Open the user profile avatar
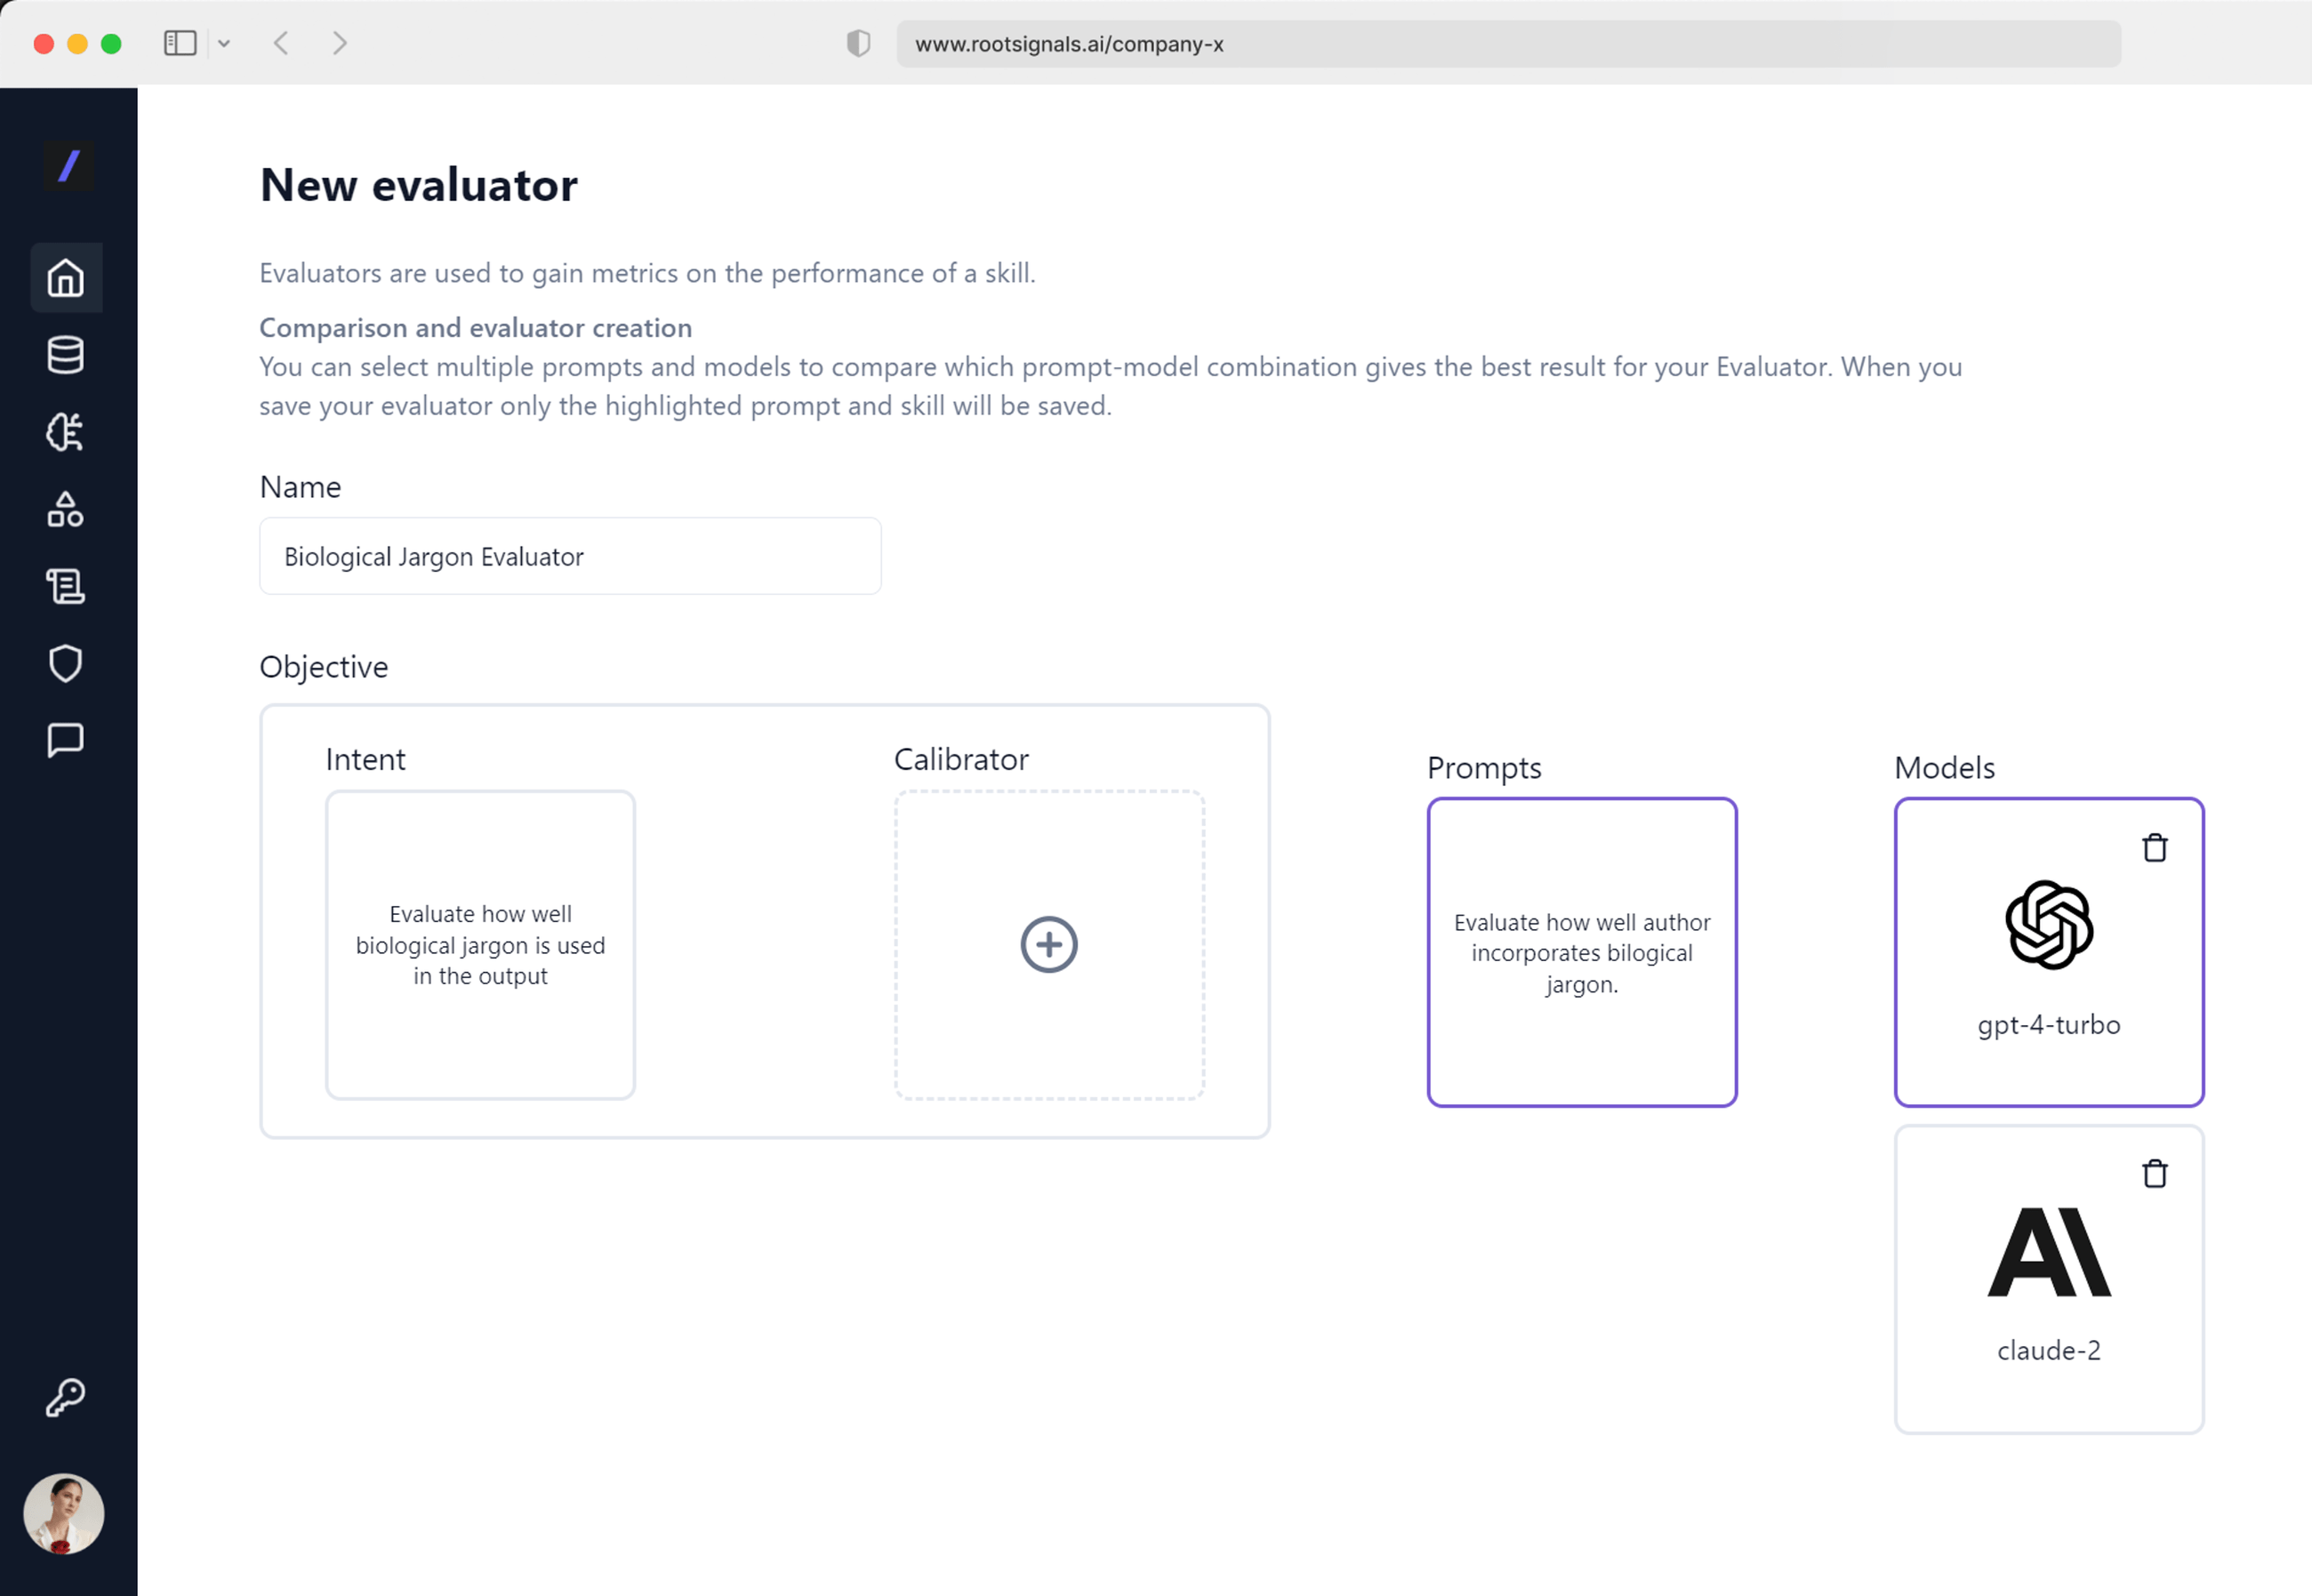This screenshot has width=2312, height=1596. pos(66,1513)
